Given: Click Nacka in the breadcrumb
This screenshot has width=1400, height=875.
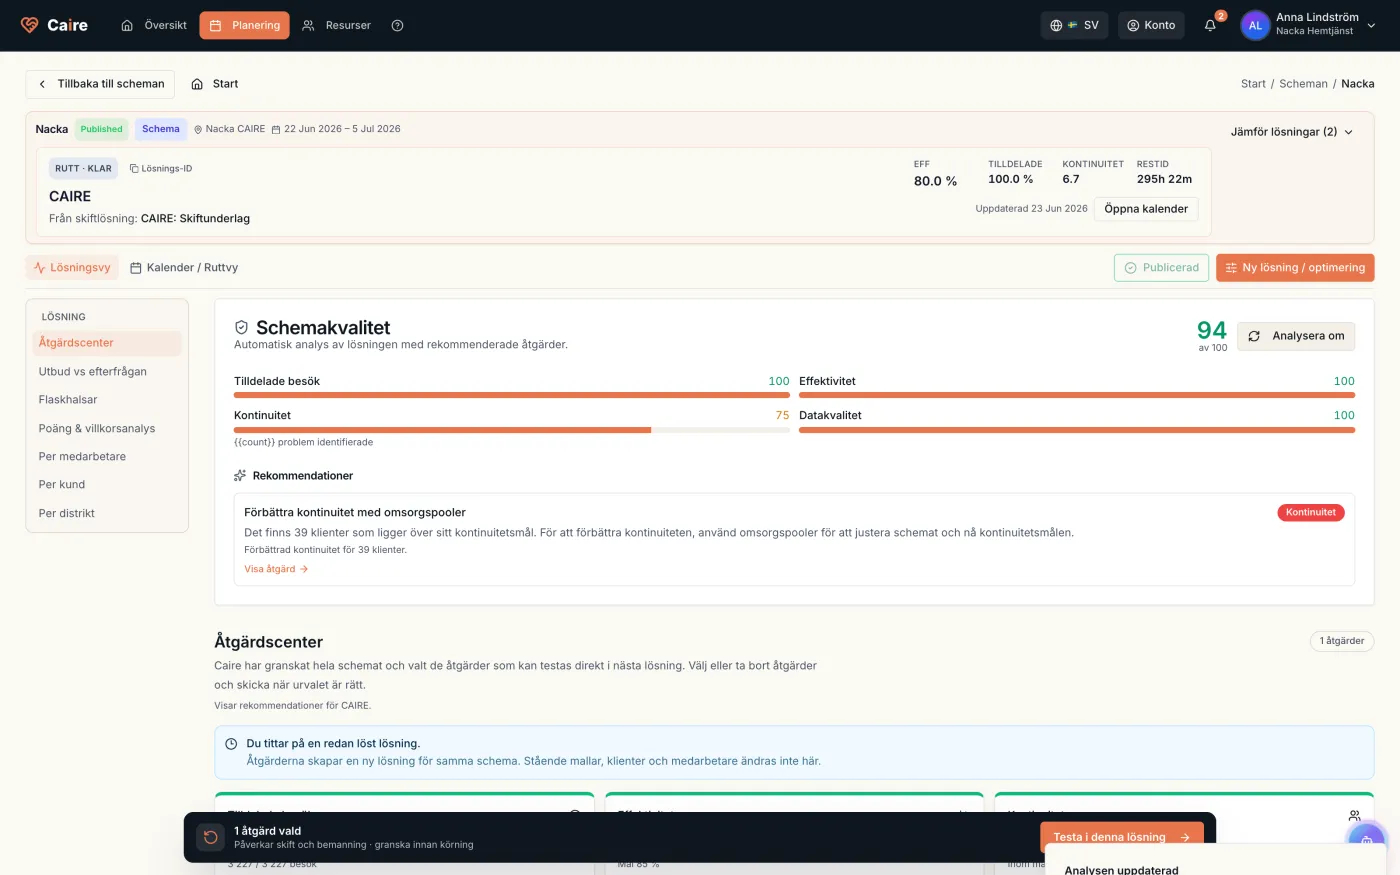Looking at the screenshot, I should [x=1358, y=84].
